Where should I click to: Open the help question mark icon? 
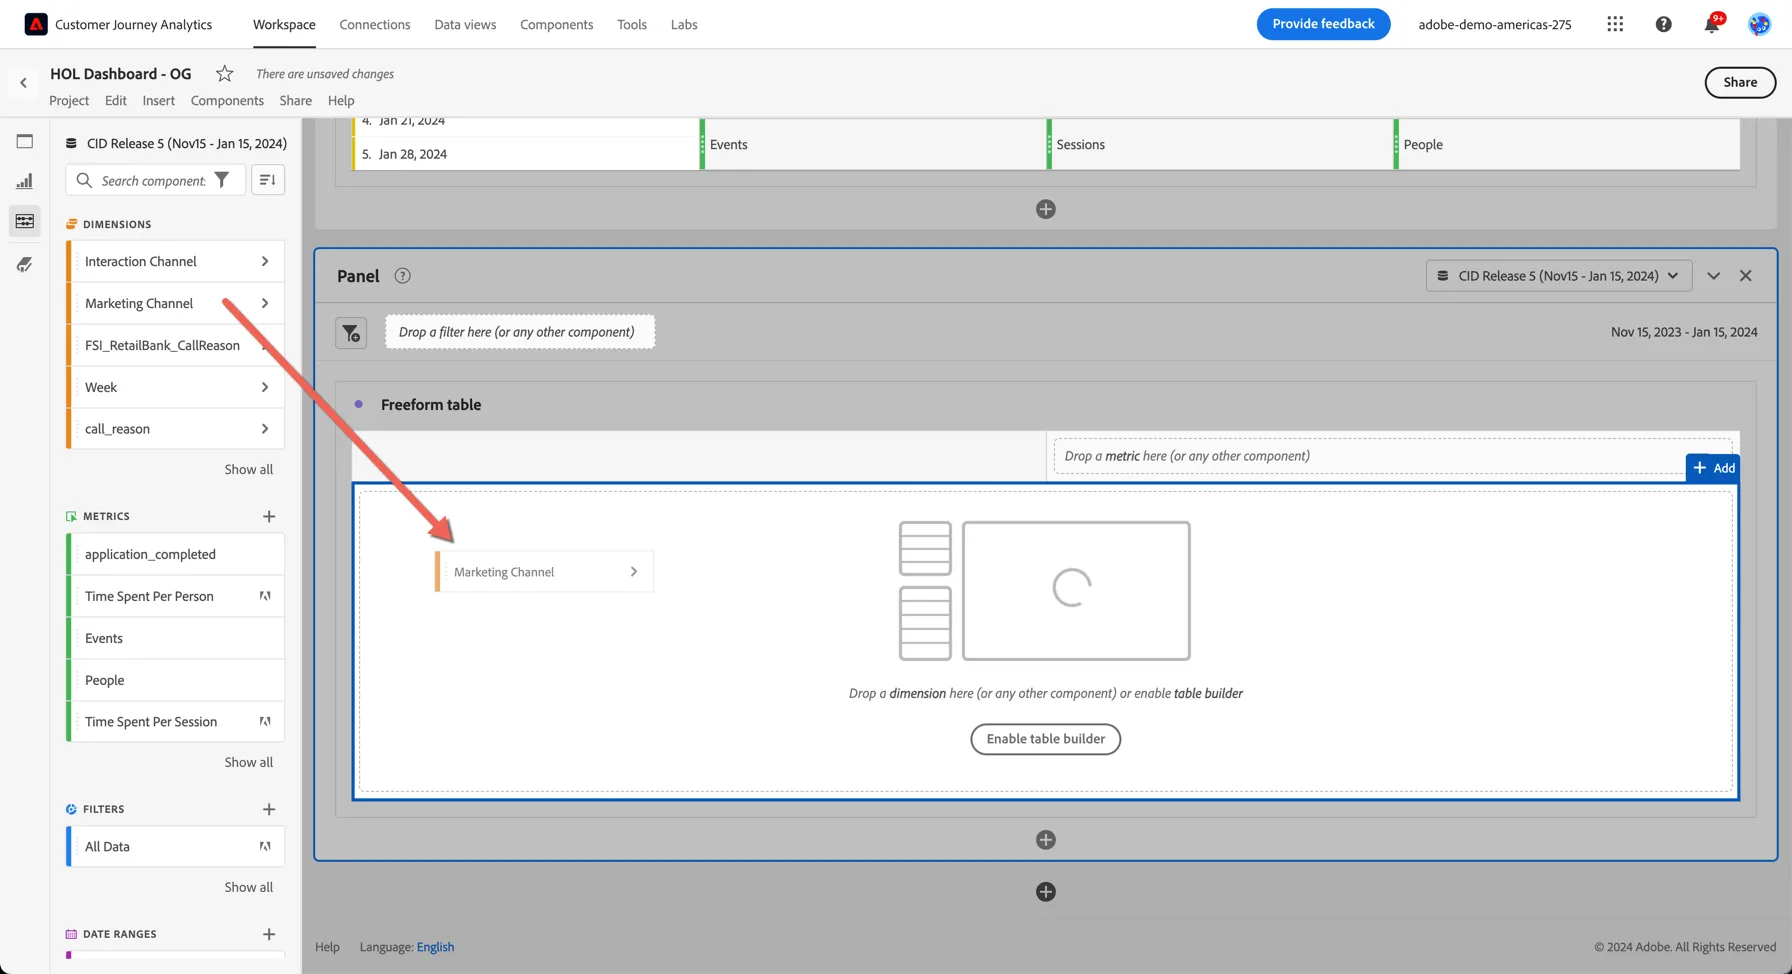coord(1663,24)
